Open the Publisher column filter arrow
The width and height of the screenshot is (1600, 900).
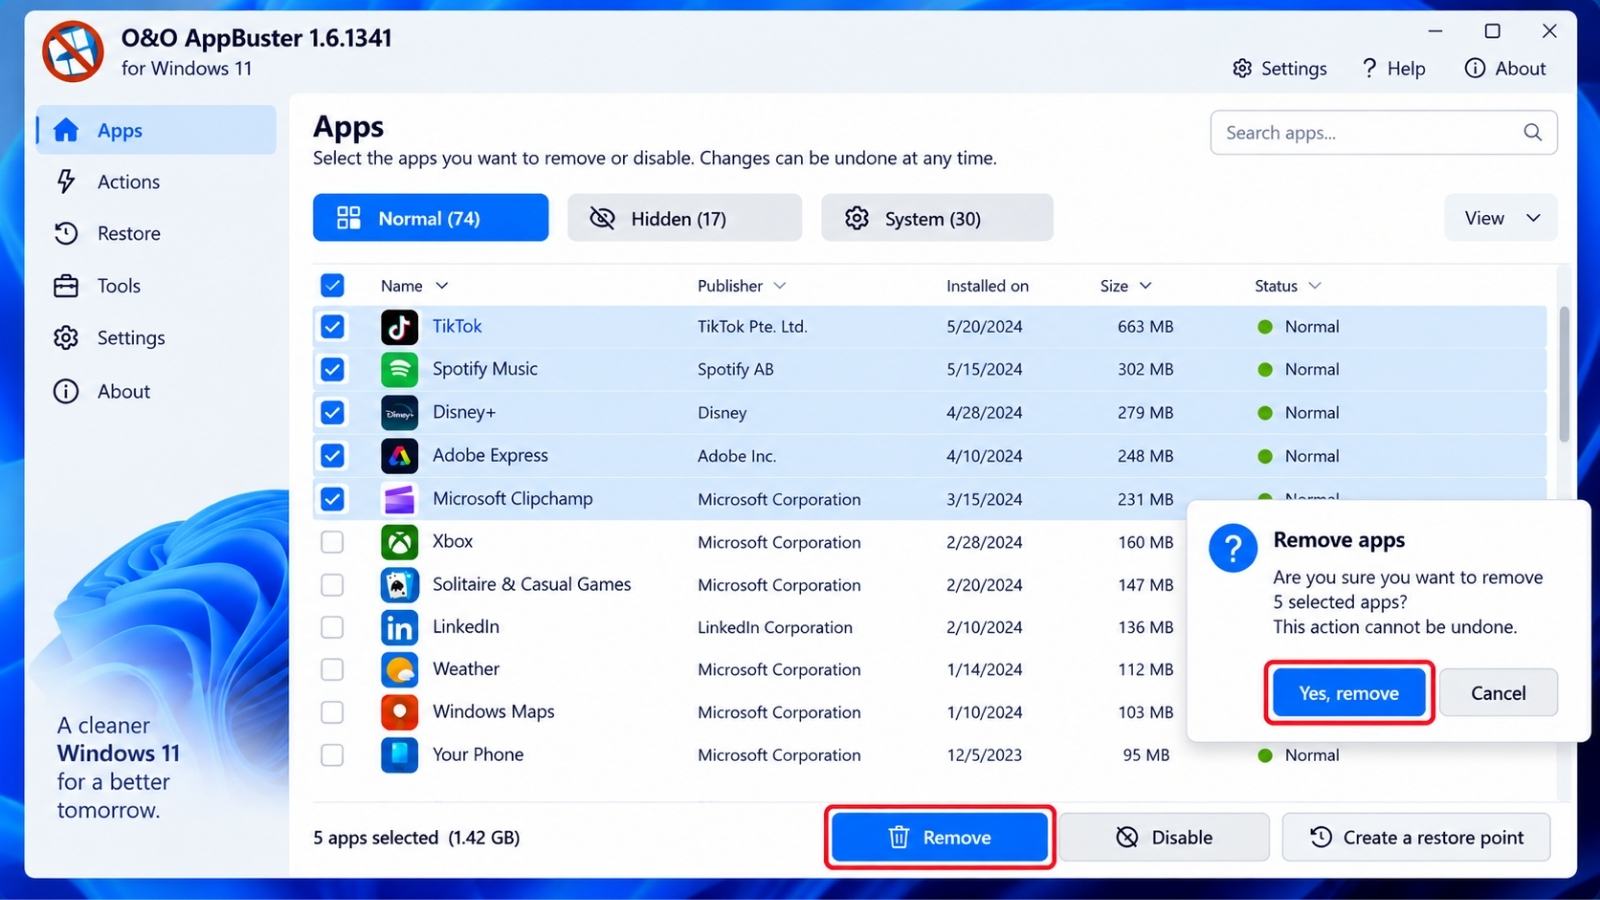pos(780,286)
